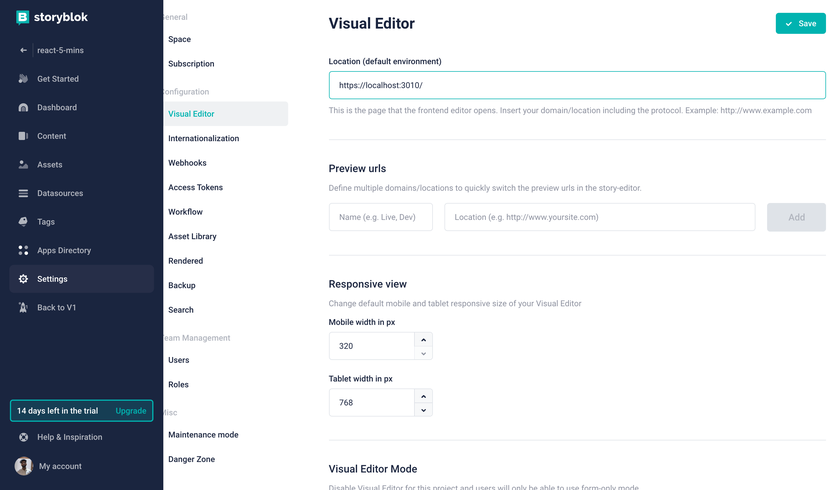840x490 pixels.
Task: Click the Visual Editor Mode heading
Action: click(373, 469)
